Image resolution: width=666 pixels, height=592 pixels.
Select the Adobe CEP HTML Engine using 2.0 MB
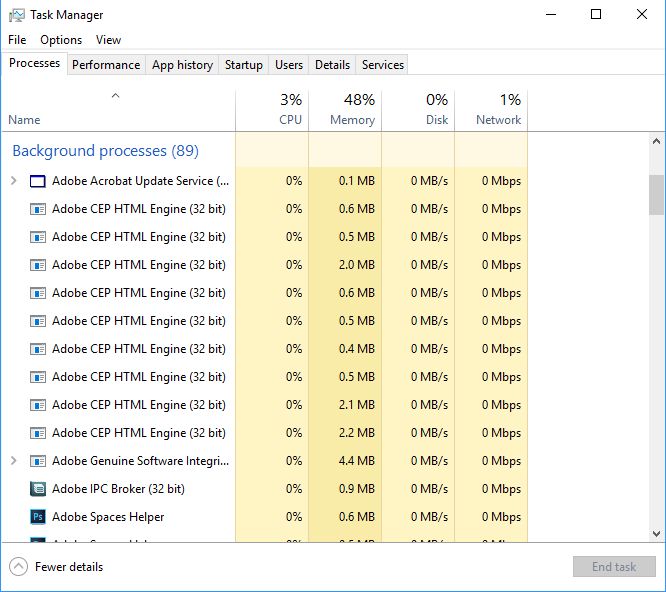click(x=265, y=265)
